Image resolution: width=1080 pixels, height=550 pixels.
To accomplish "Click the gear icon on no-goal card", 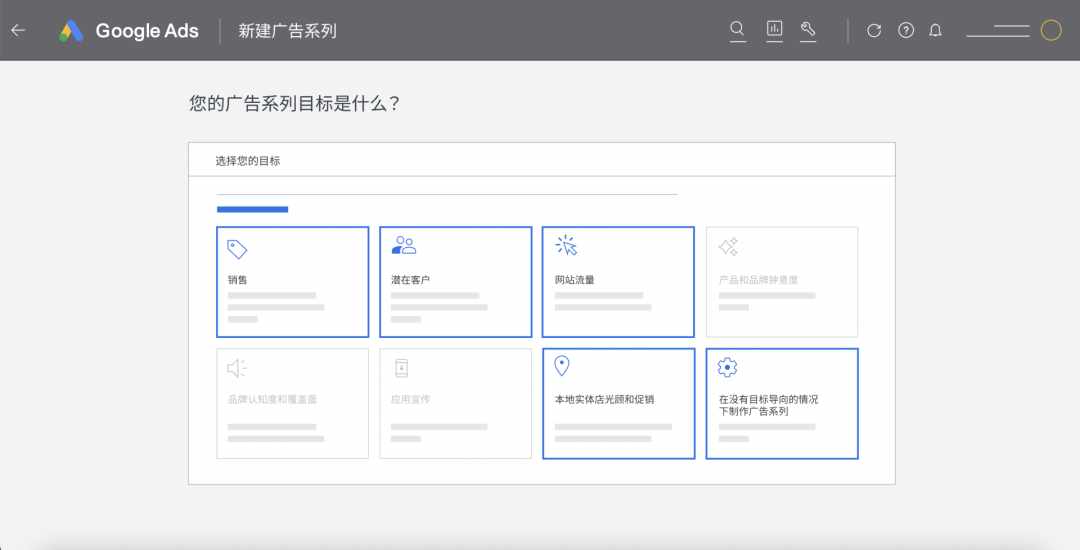I will click(727, 368).
